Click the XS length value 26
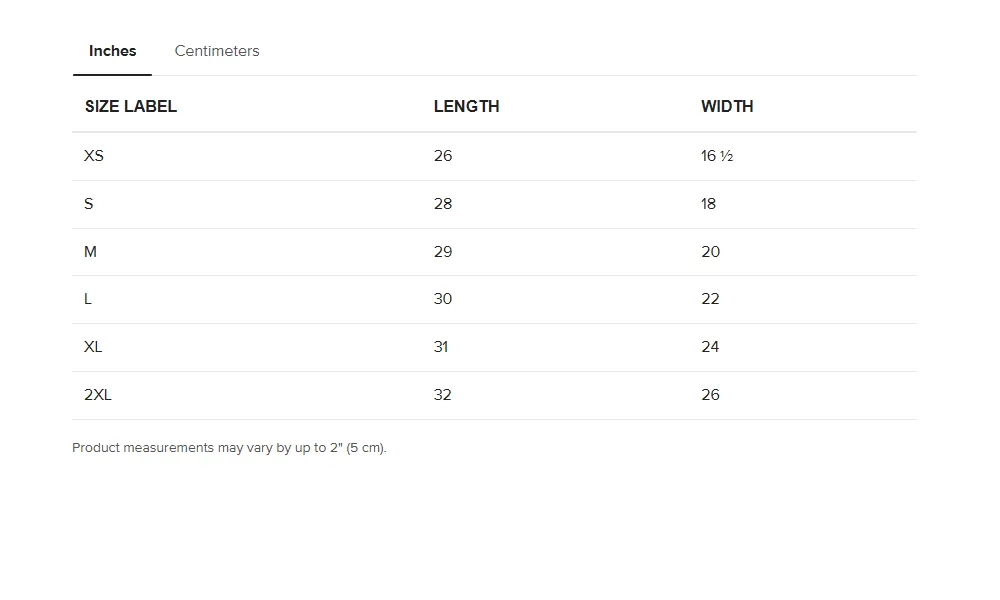This screenshot has height=600, width=1000. click(443, 156)
